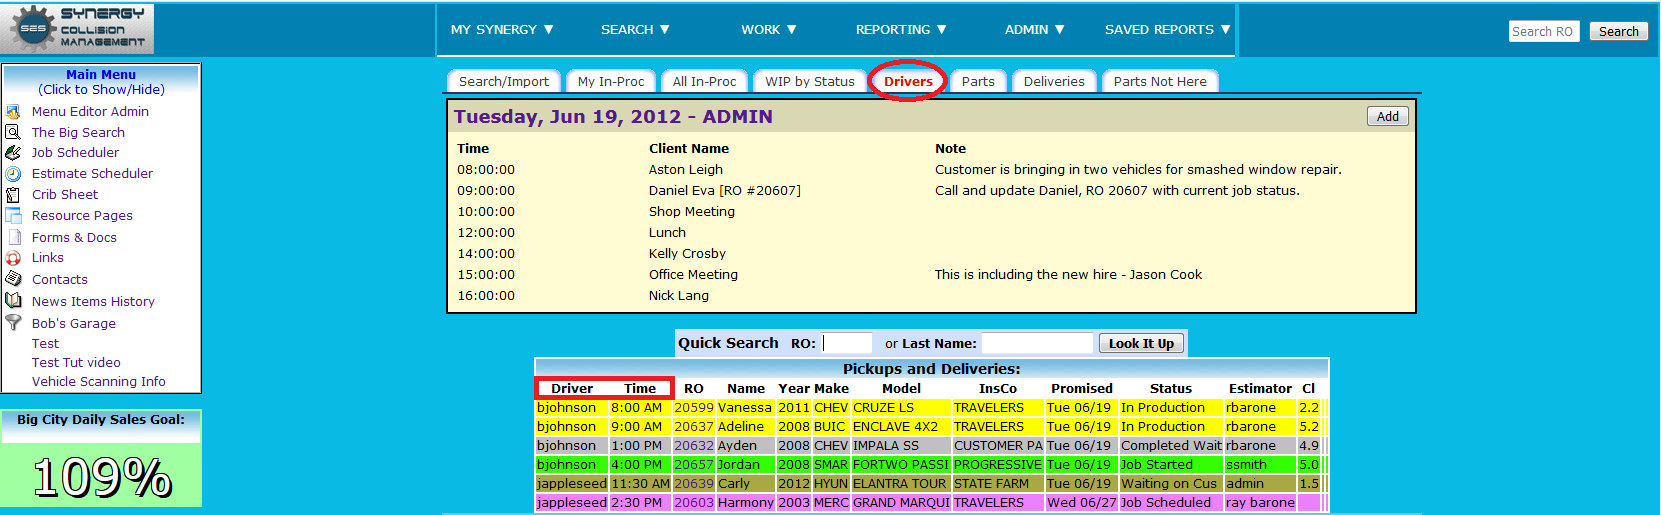
Task: Open the Job Scheduler link
Action: 75,153
